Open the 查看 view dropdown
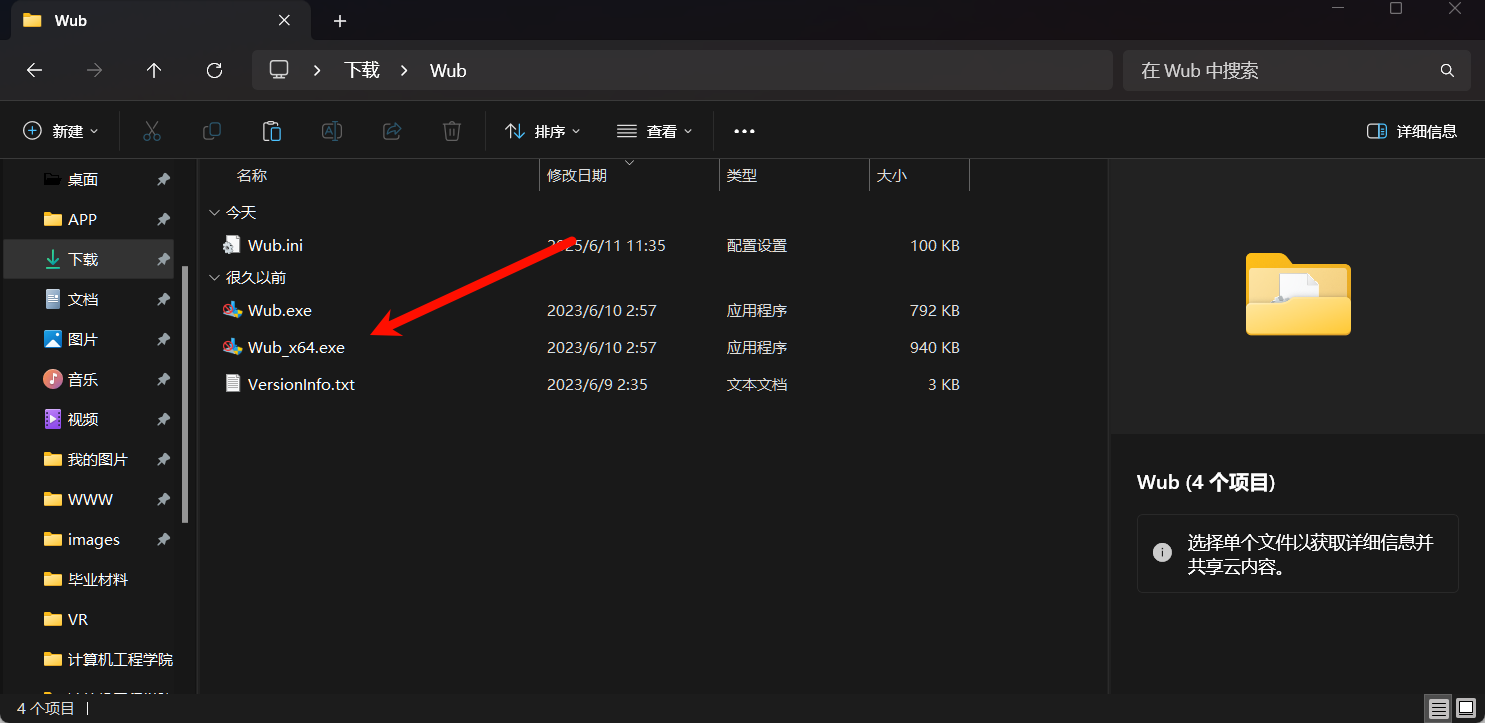 [655, 131]
